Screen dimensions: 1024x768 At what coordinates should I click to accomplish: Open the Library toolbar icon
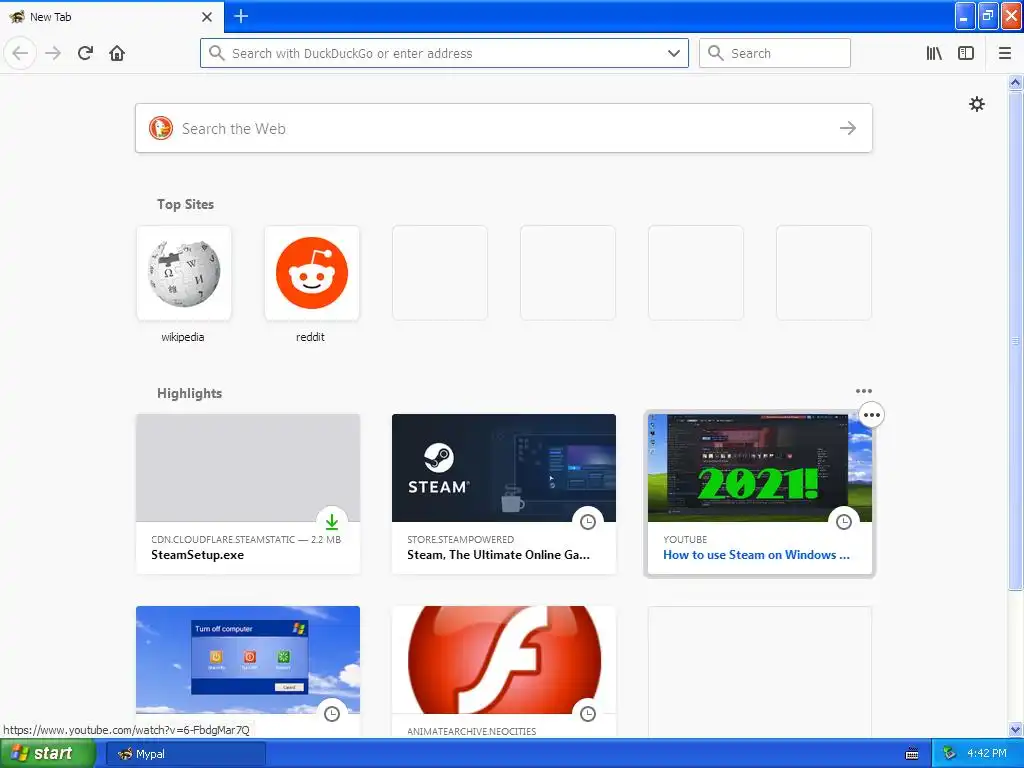934,53
